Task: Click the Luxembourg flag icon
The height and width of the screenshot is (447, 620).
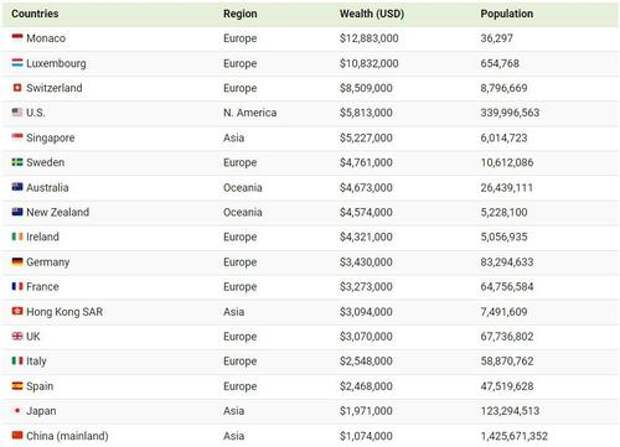Action: (17, 63)
